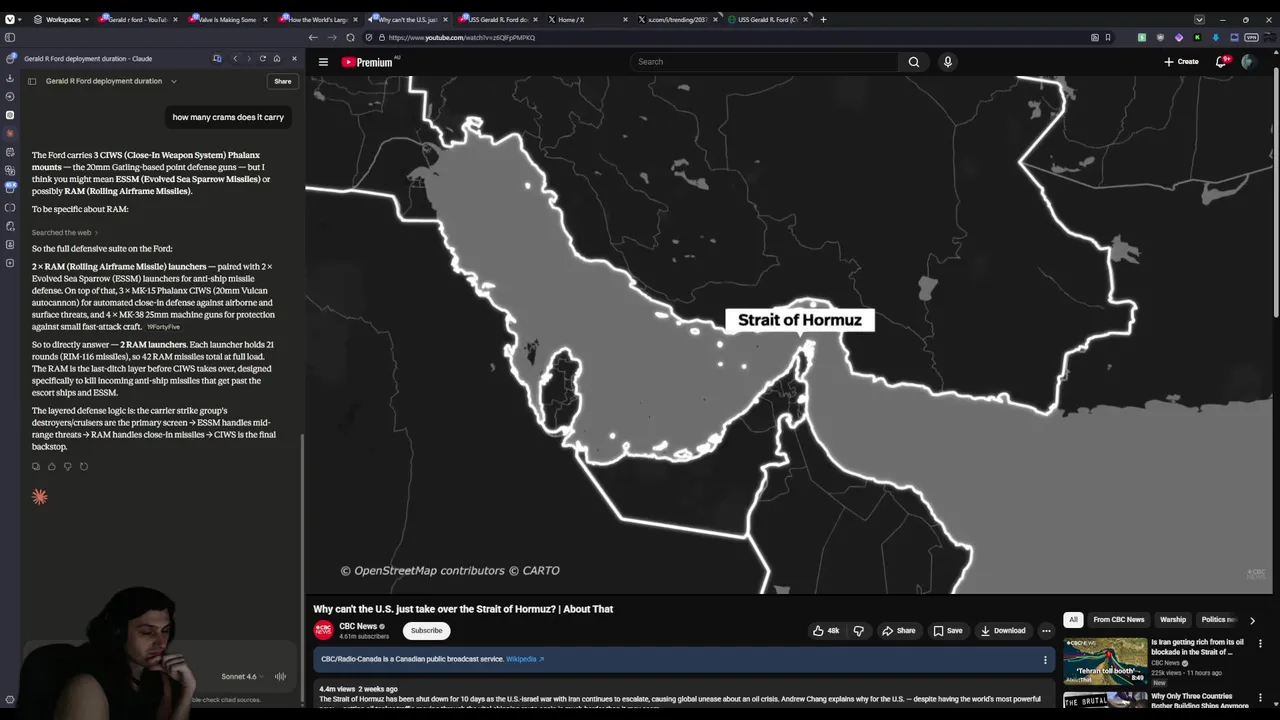Open the browser downloads arrow icon
The width and height of the screenshot is (1280, 720).
click(1216, 37)
